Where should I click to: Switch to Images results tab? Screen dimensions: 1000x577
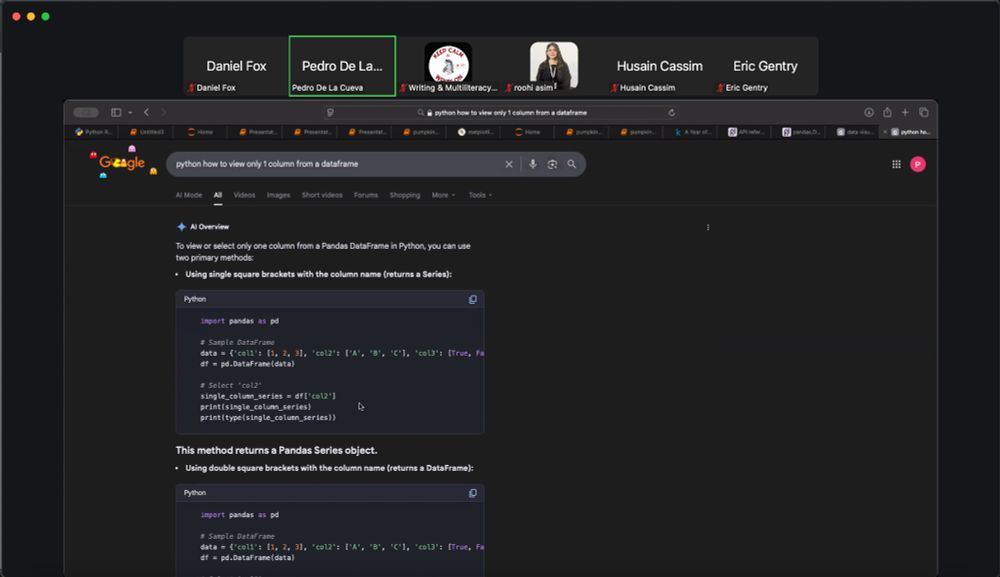pos(278,195)
